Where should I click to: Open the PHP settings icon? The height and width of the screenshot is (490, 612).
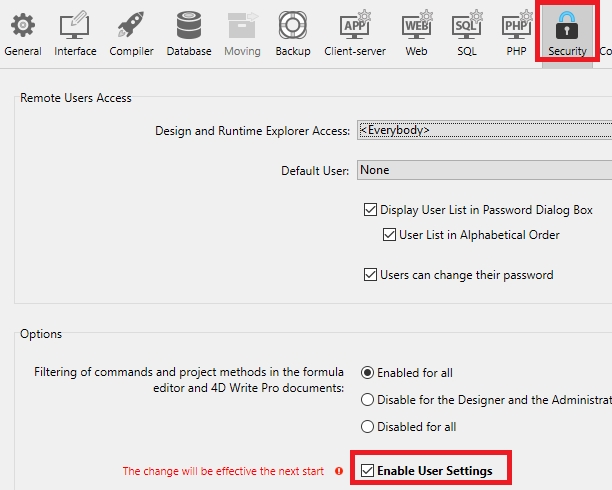pos(516,25)
